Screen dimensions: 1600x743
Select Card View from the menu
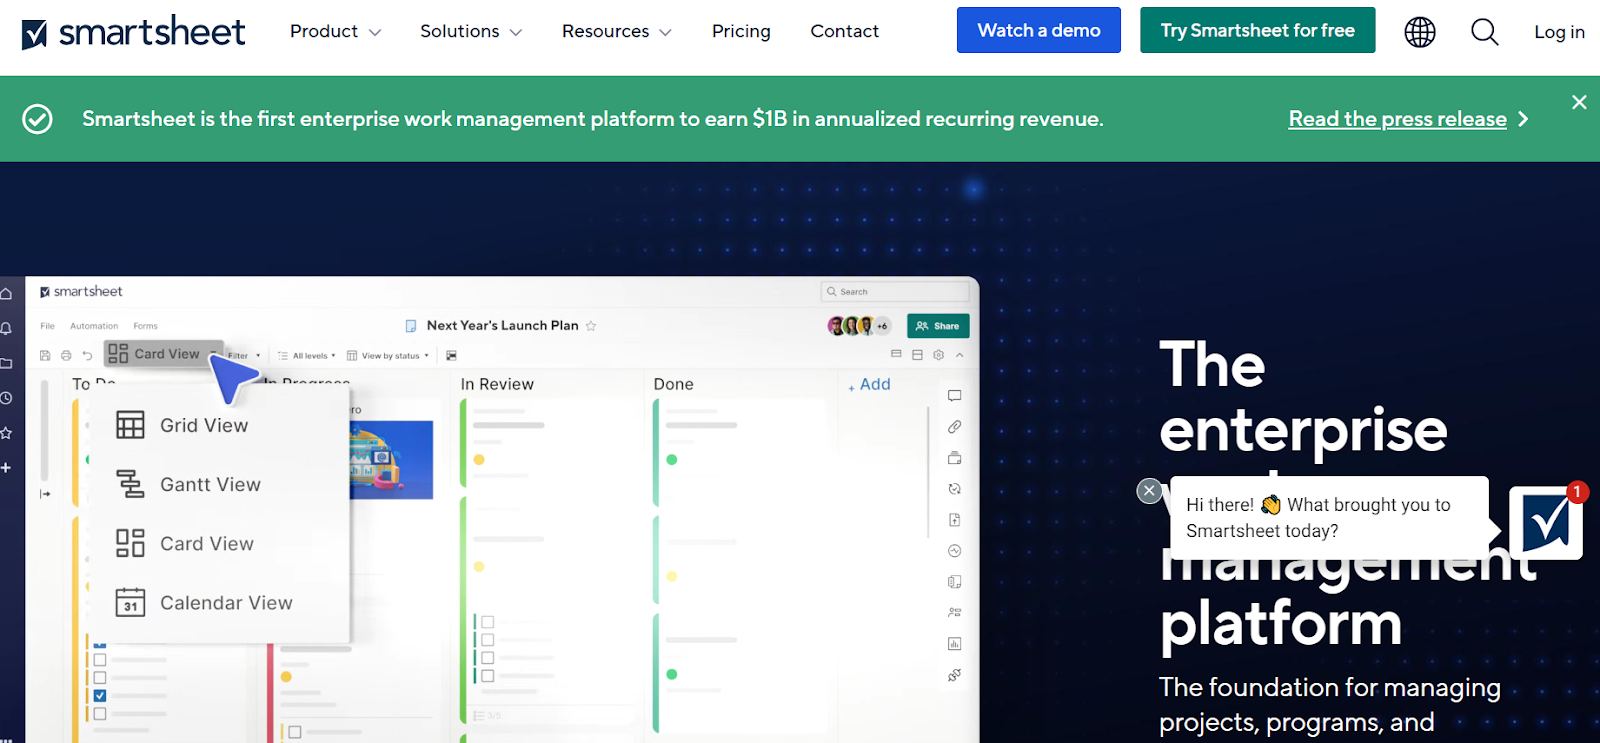click(185, 544)
